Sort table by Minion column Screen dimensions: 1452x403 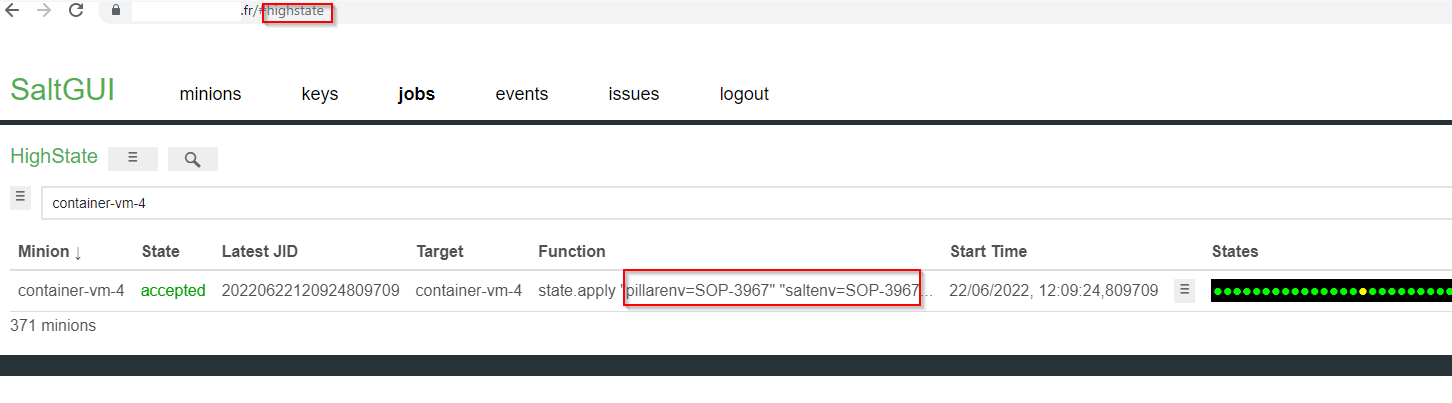click(x=50, y=252)
